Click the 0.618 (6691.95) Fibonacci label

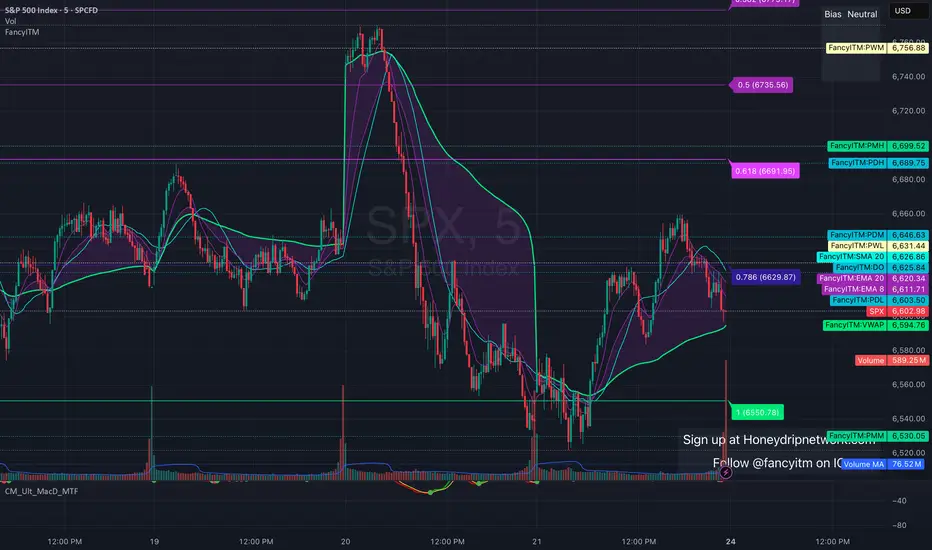click(x=765, y=171)
